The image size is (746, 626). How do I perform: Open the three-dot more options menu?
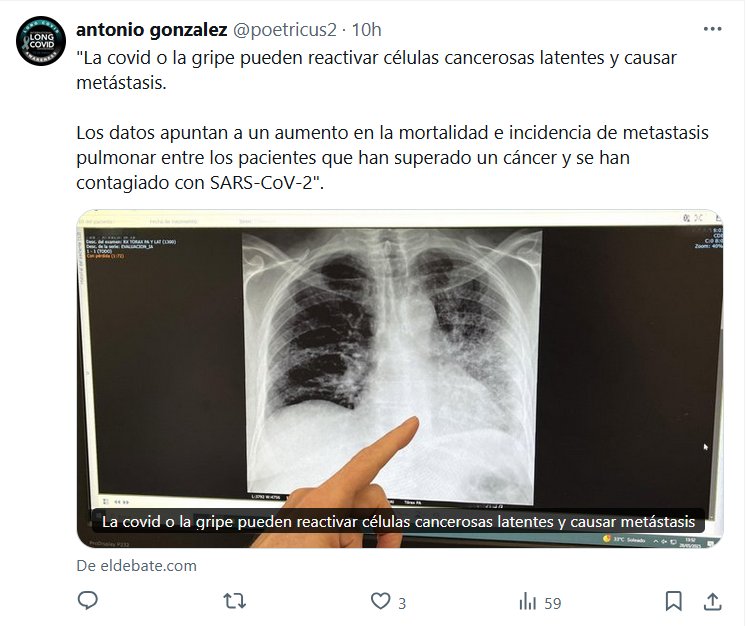click(x=712, y=29)
